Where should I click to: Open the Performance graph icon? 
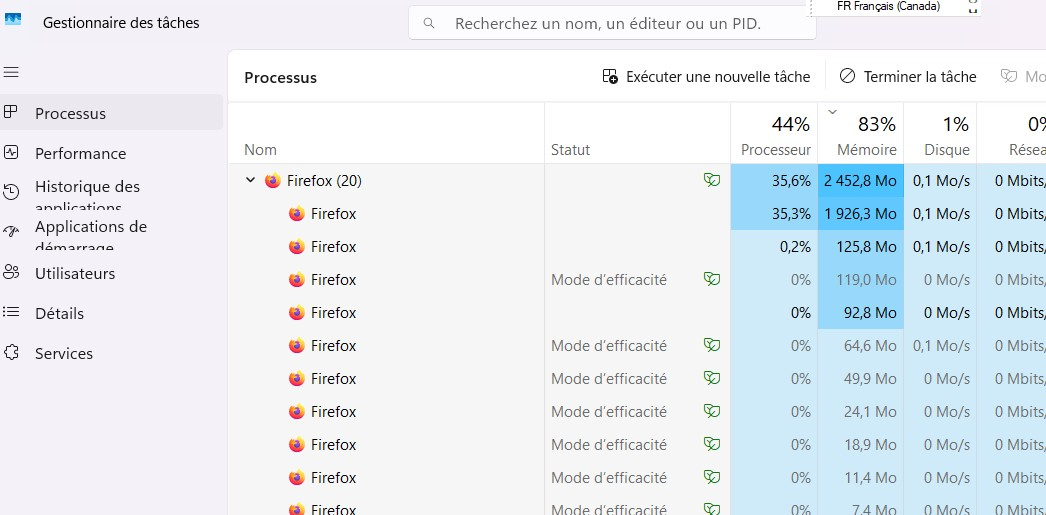(x=11, y=153)
